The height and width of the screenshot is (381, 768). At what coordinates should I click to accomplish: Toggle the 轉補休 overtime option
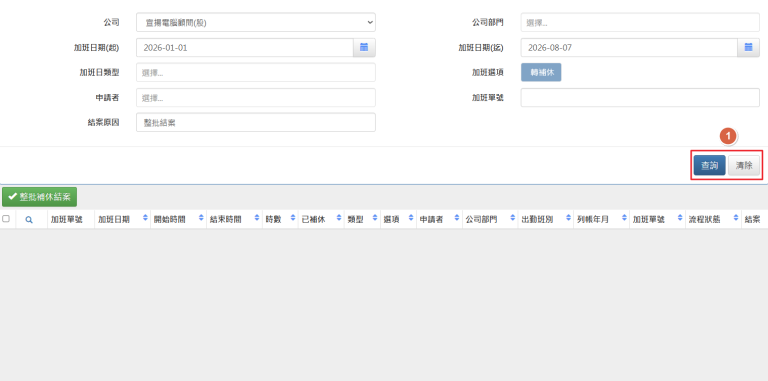click(541, 72)
